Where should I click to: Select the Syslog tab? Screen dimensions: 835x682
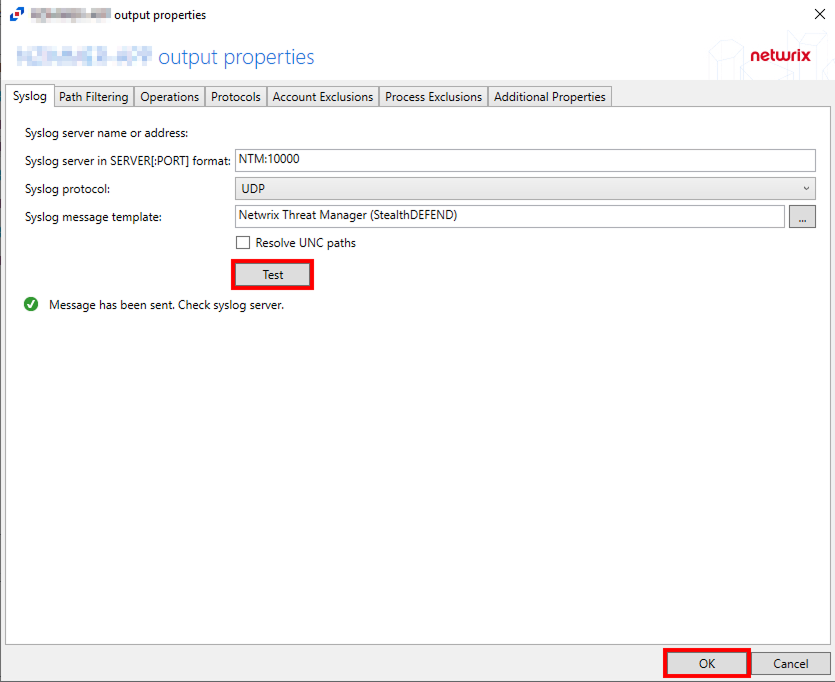coord(30,97)
